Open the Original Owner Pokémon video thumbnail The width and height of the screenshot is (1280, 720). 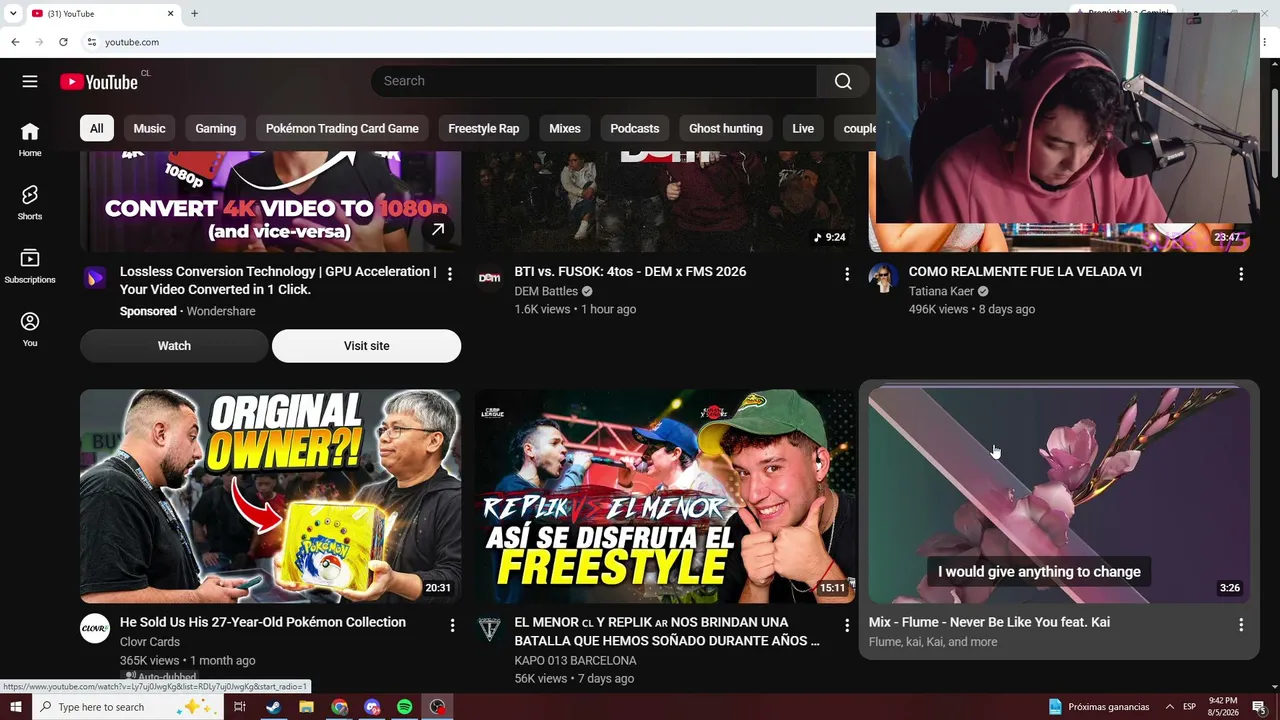(270, 496)
